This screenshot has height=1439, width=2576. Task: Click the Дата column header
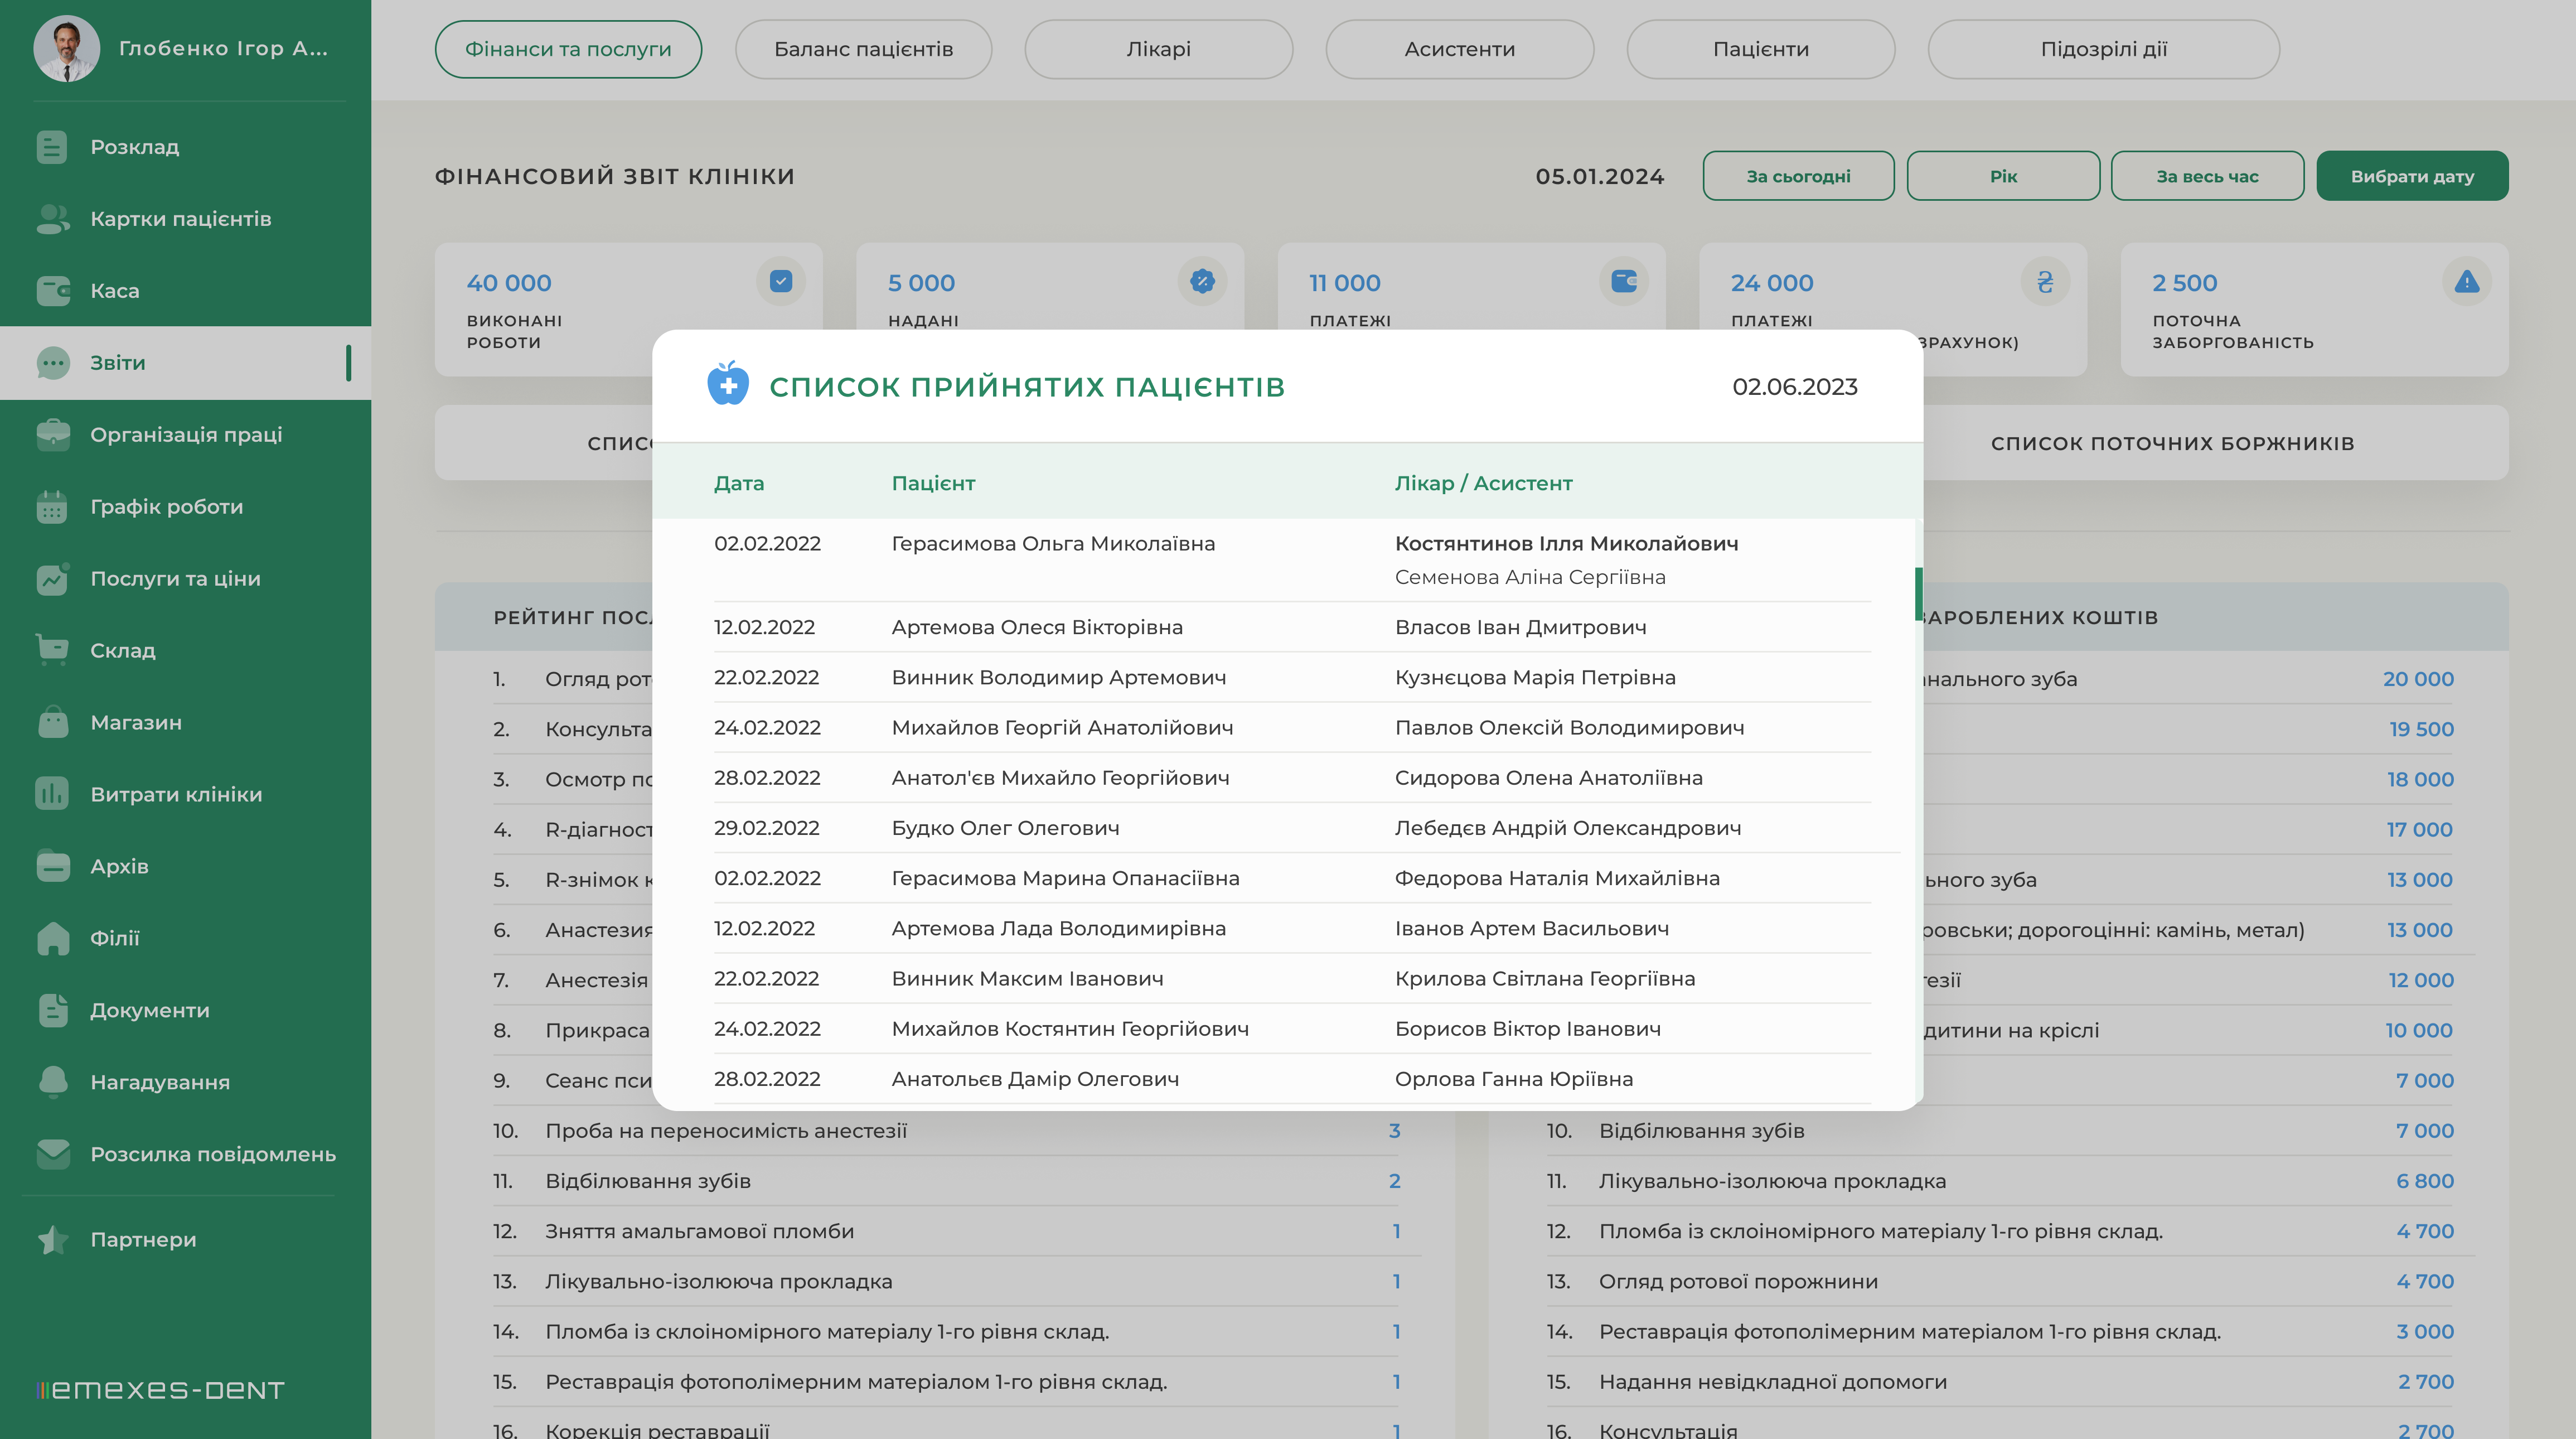tap(739, 483)
